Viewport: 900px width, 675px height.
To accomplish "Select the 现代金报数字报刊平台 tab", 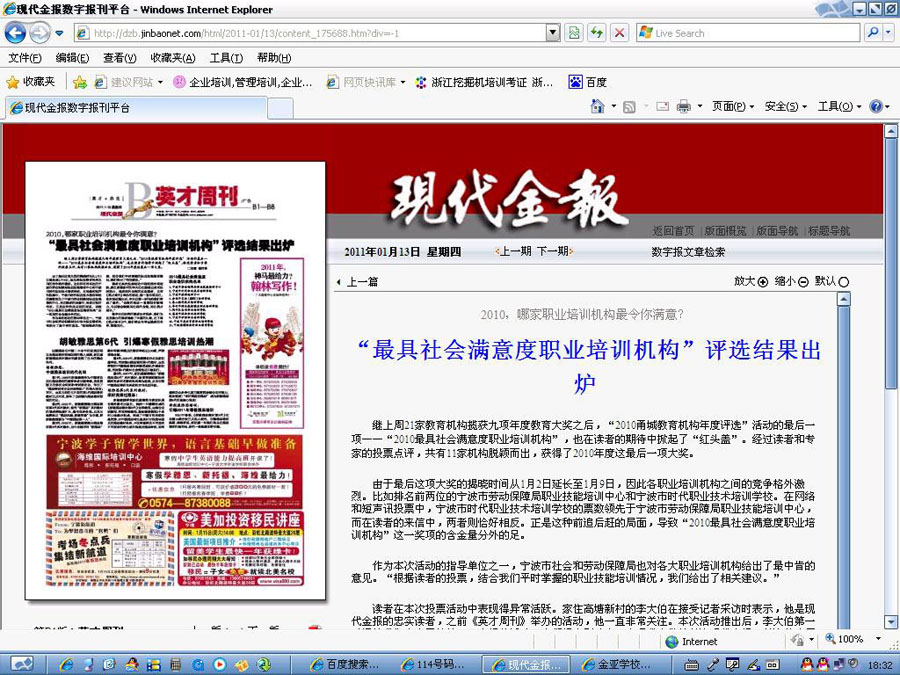I will (137, 108).
